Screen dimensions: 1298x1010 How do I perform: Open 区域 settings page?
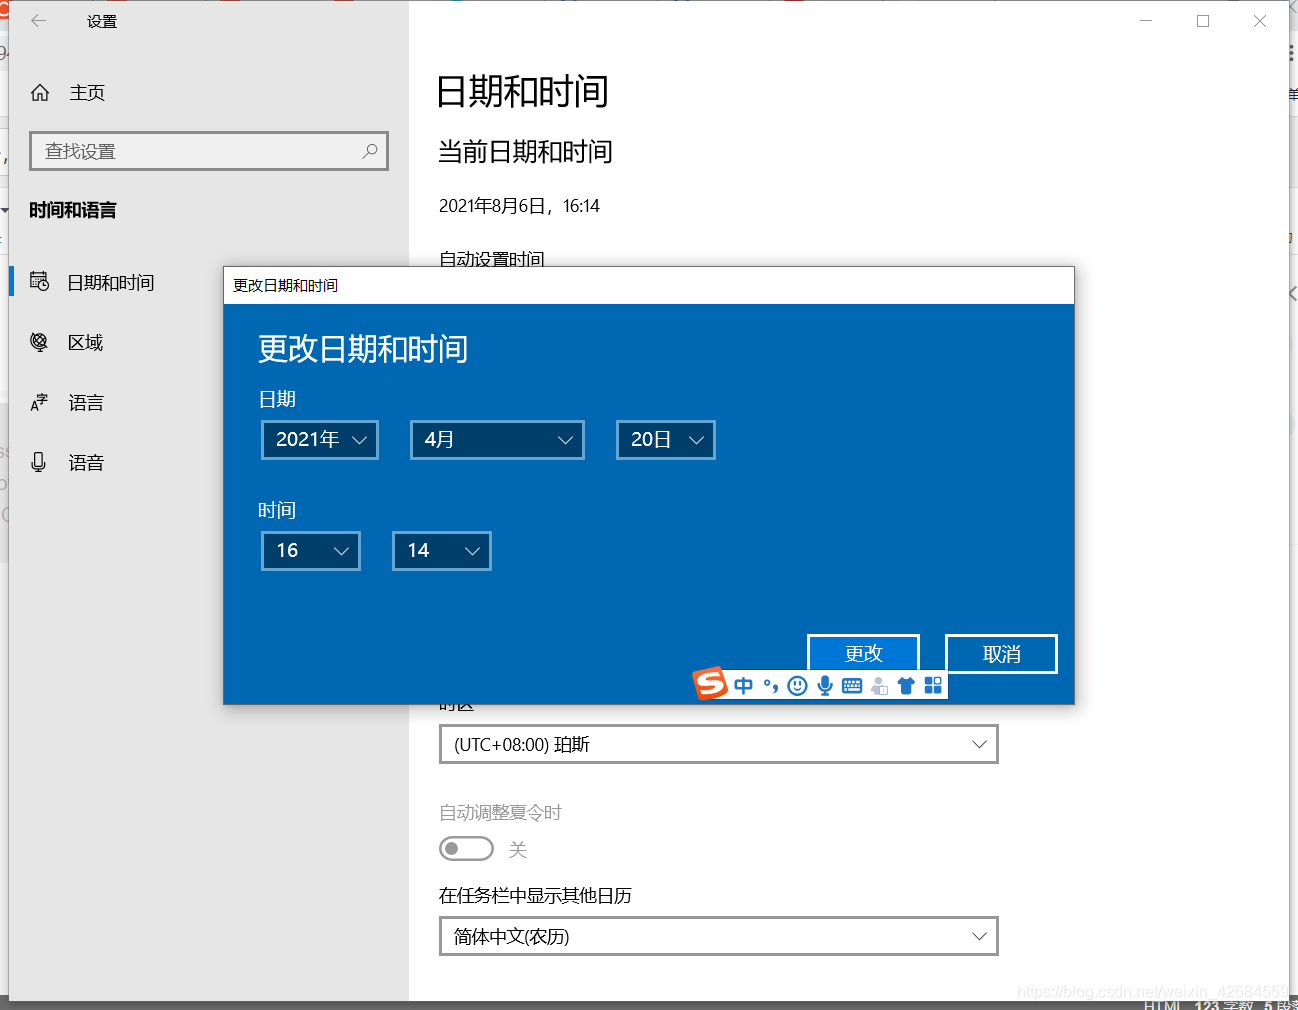point(86,343)
